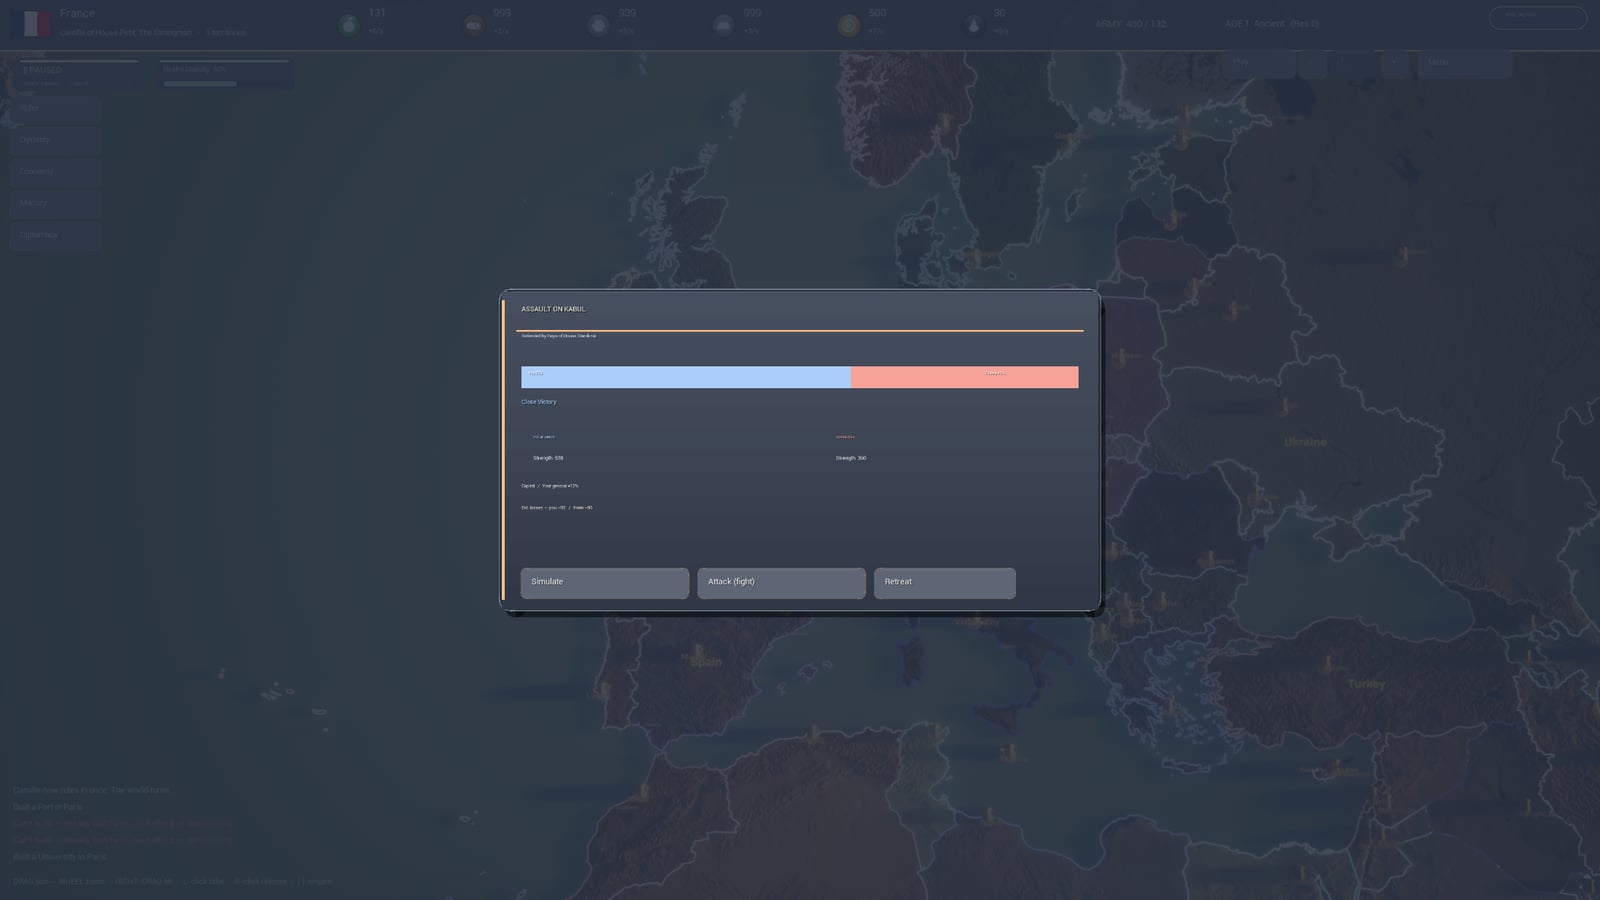Retreat from the assault on Kabul
The height and width of the screenshot is (900, 1600).
click(x=944, y=583)
